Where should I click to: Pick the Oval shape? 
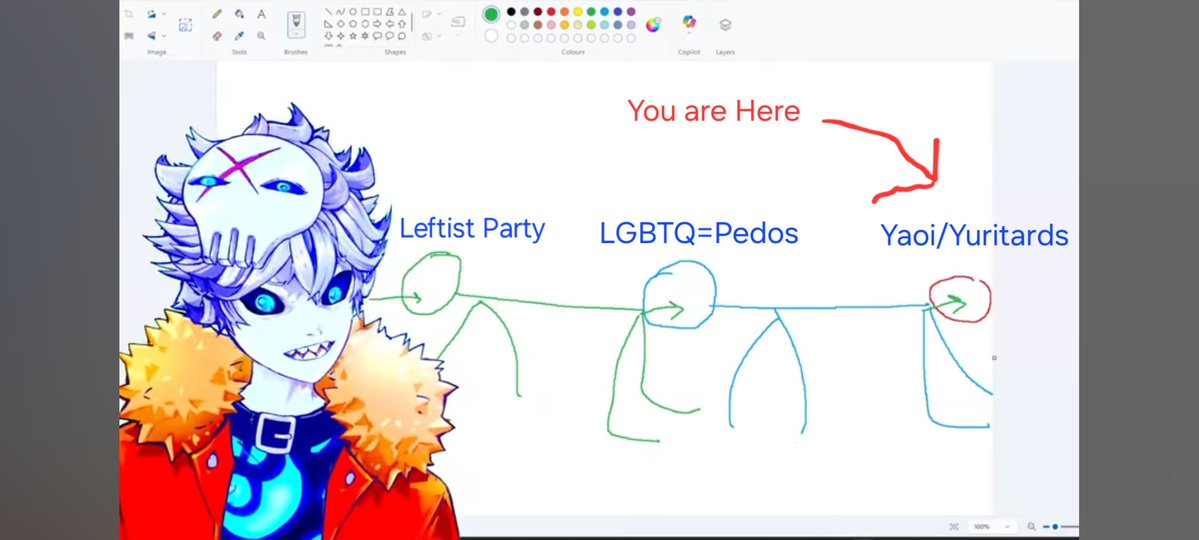[353, 11]
